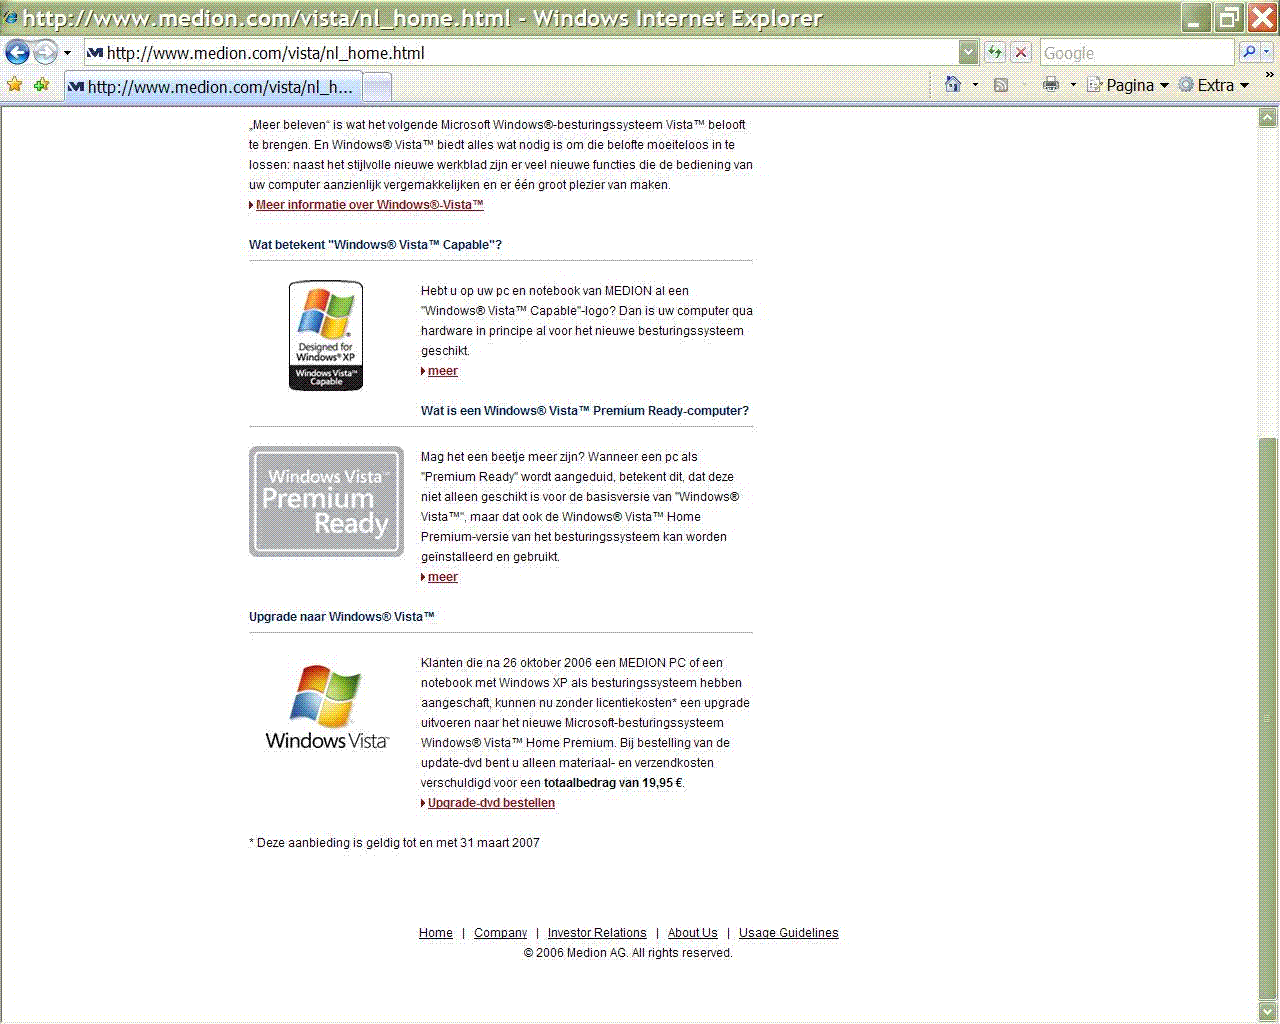Viewport: 1280px width, 1024px height.
Task: Click the vertical scrollbar down arrow
Action: 1268,1012
